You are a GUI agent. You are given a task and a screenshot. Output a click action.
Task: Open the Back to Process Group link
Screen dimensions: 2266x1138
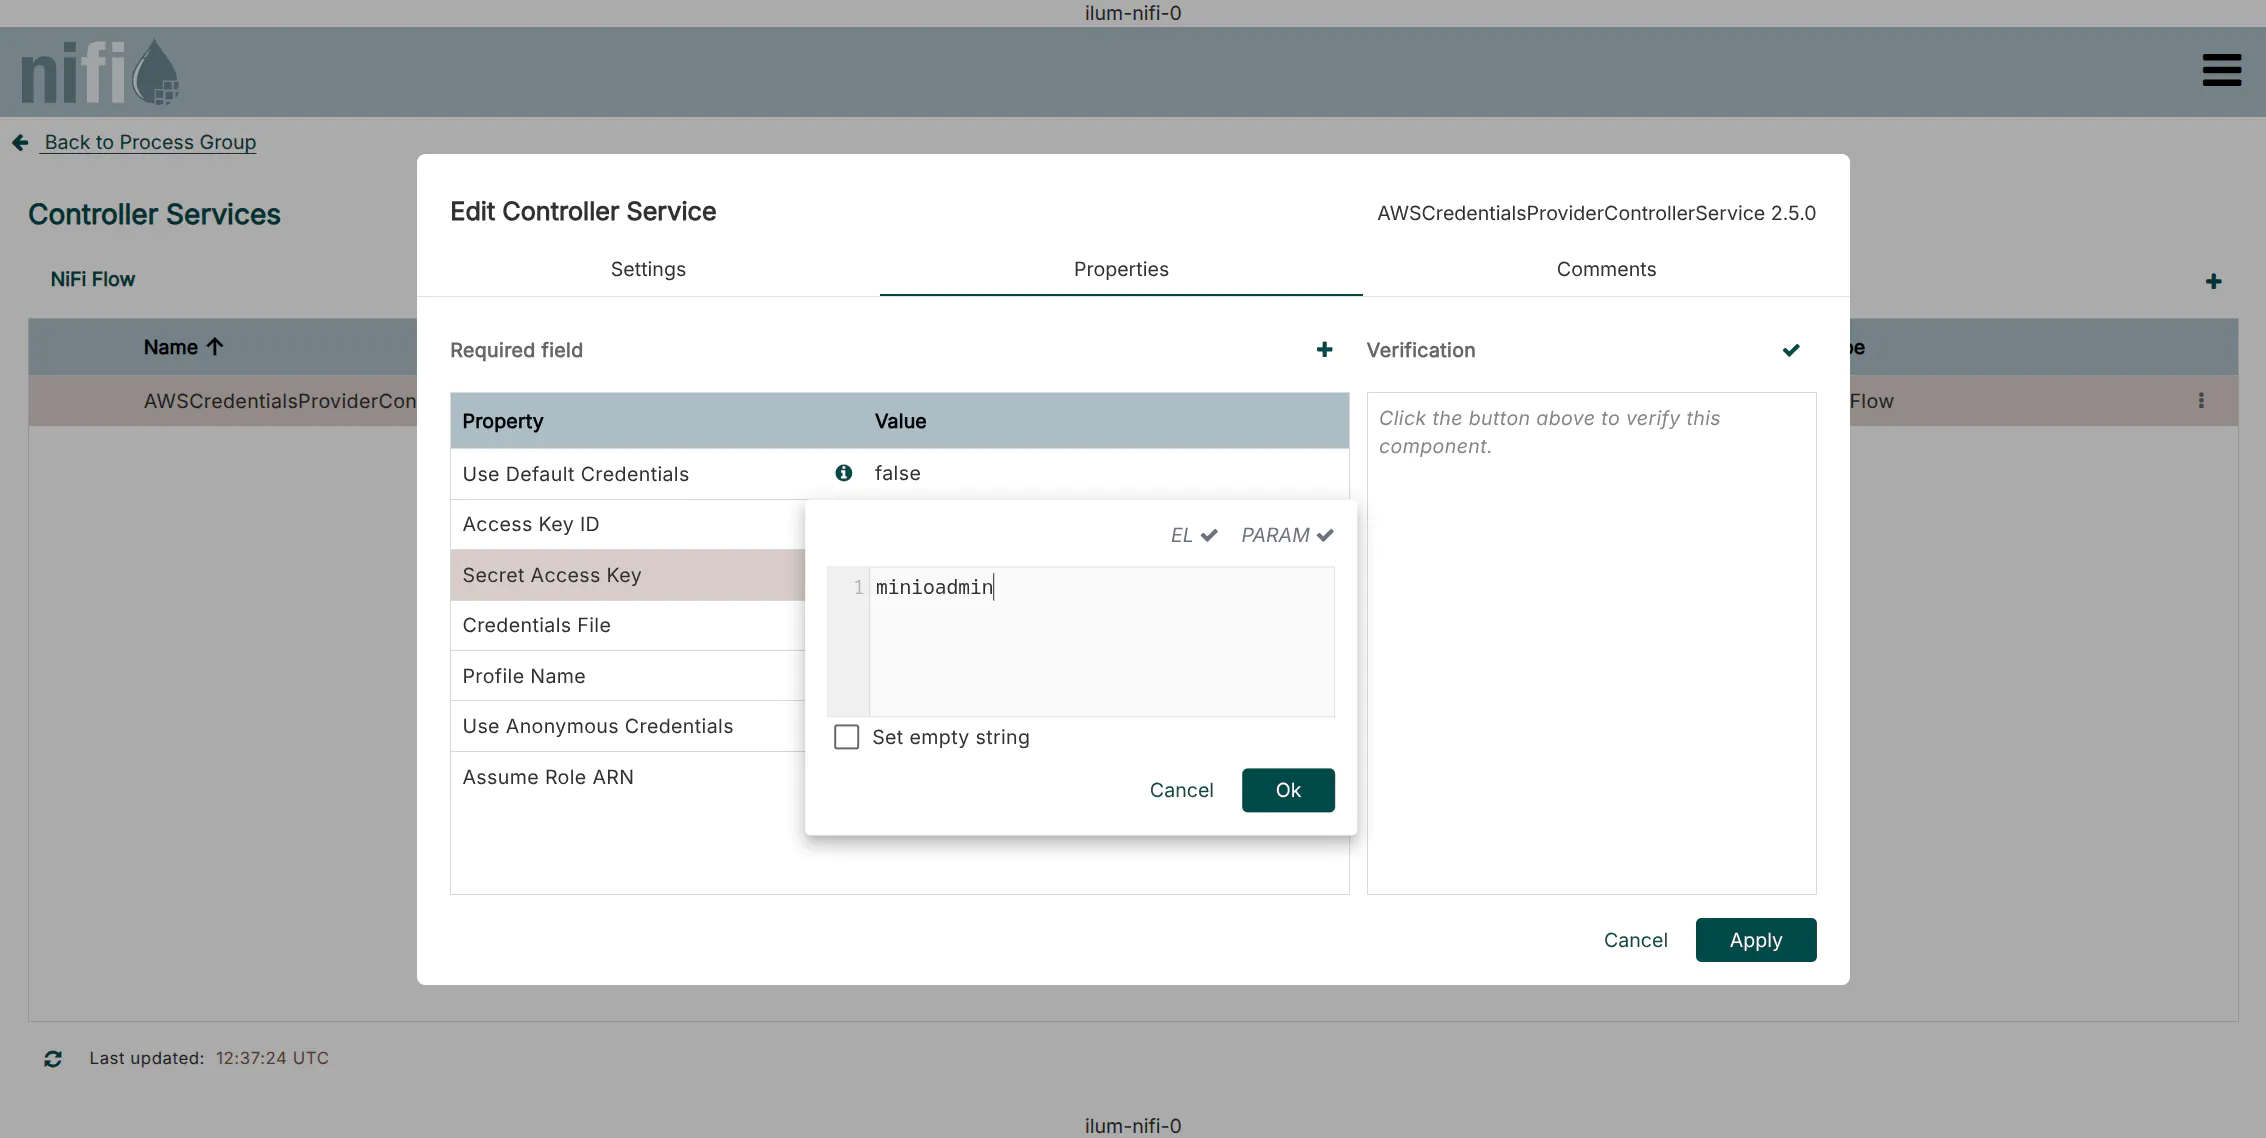pos(149,142)
